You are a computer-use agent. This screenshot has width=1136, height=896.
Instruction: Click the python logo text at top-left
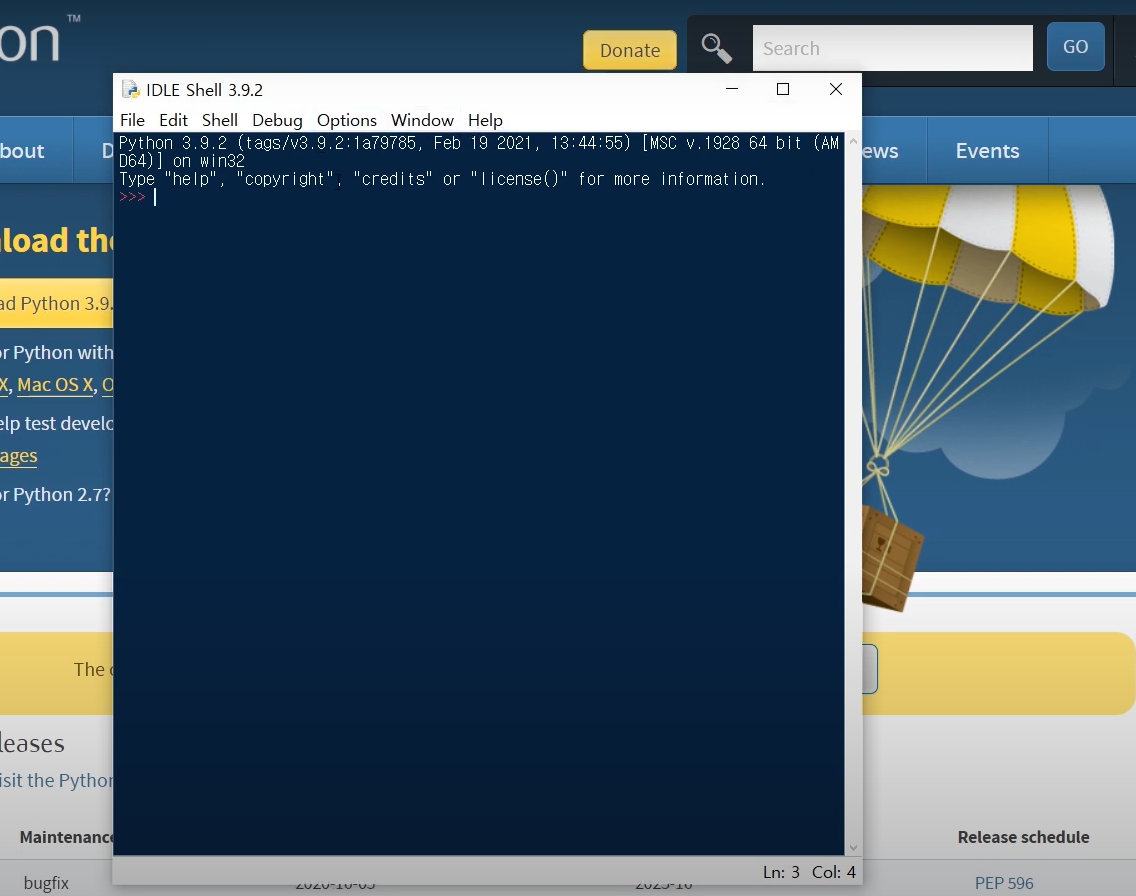click(x=30, y=41)
